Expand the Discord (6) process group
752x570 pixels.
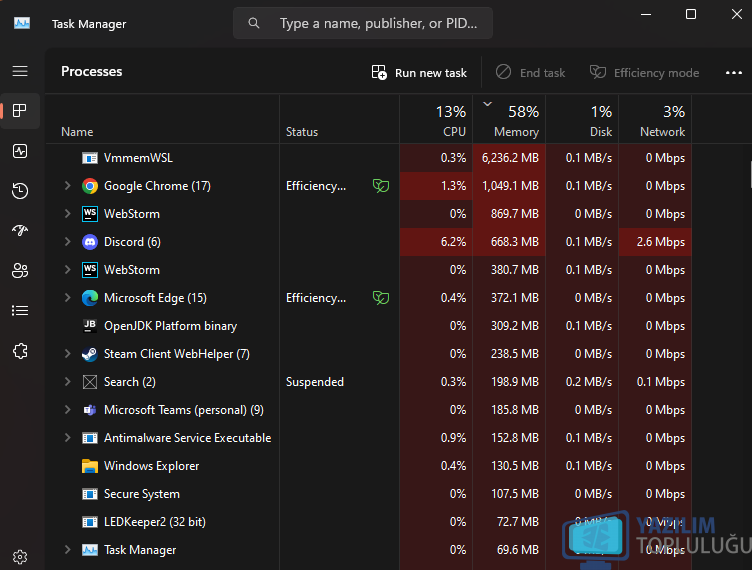pyautogui.click(x=68, y=242)
